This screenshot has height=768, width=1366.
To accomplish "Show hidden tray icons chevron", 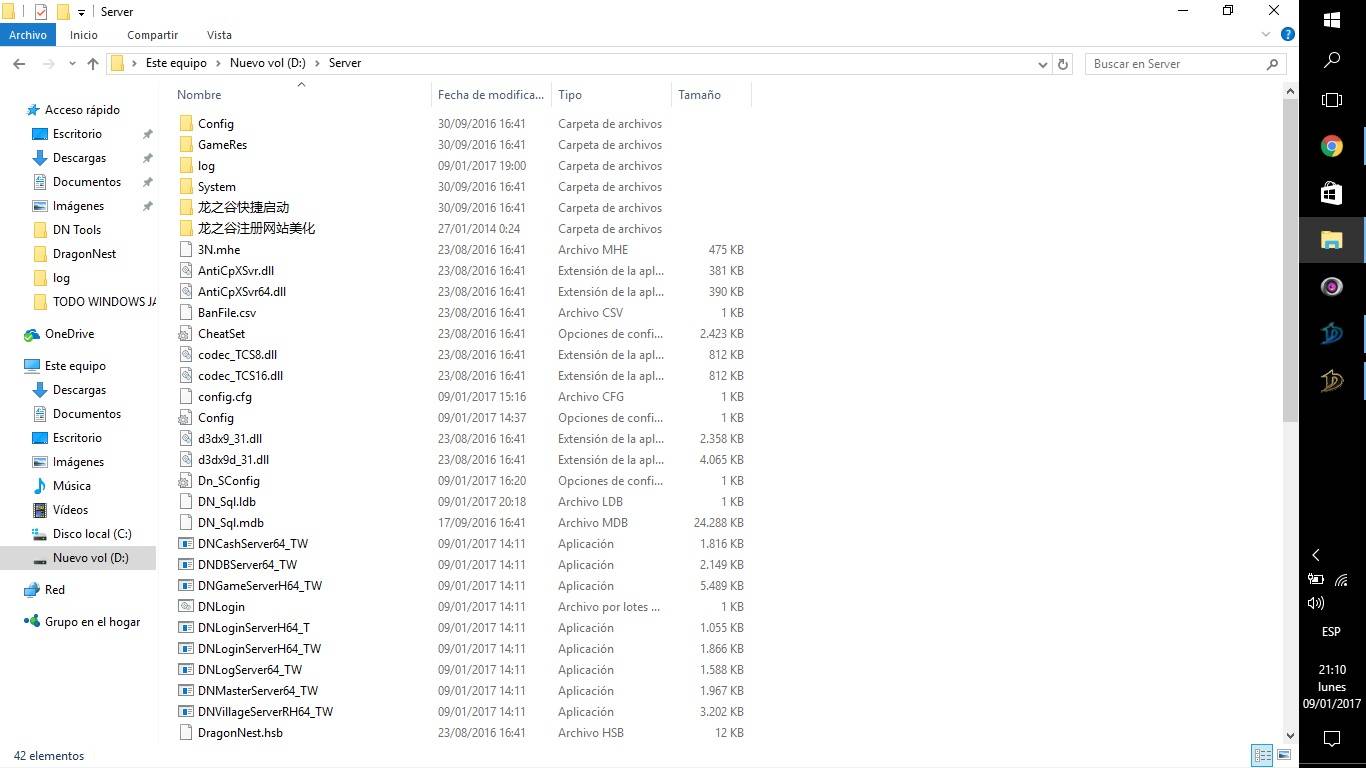I will pyautogui.click(x=1316, y=555).
